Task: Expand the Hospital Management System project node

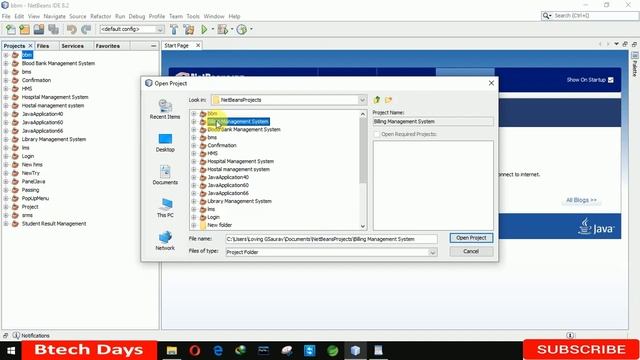Action: pos(6,97)
